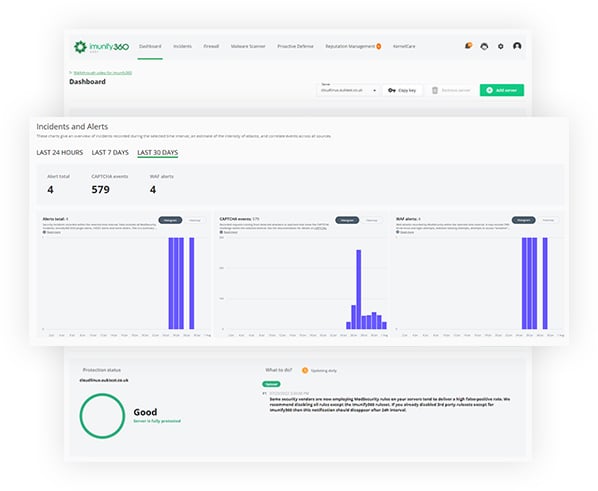Click the tallest bar in CAPTCHA events chart
The image size is (598, 491).
pos(358,289)
